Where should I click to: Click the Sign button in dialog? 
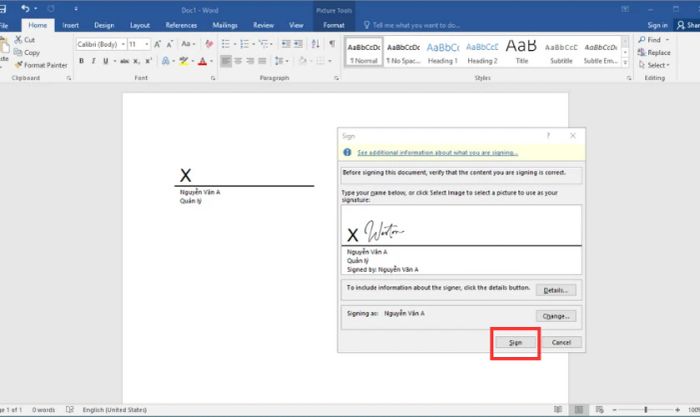515,342
